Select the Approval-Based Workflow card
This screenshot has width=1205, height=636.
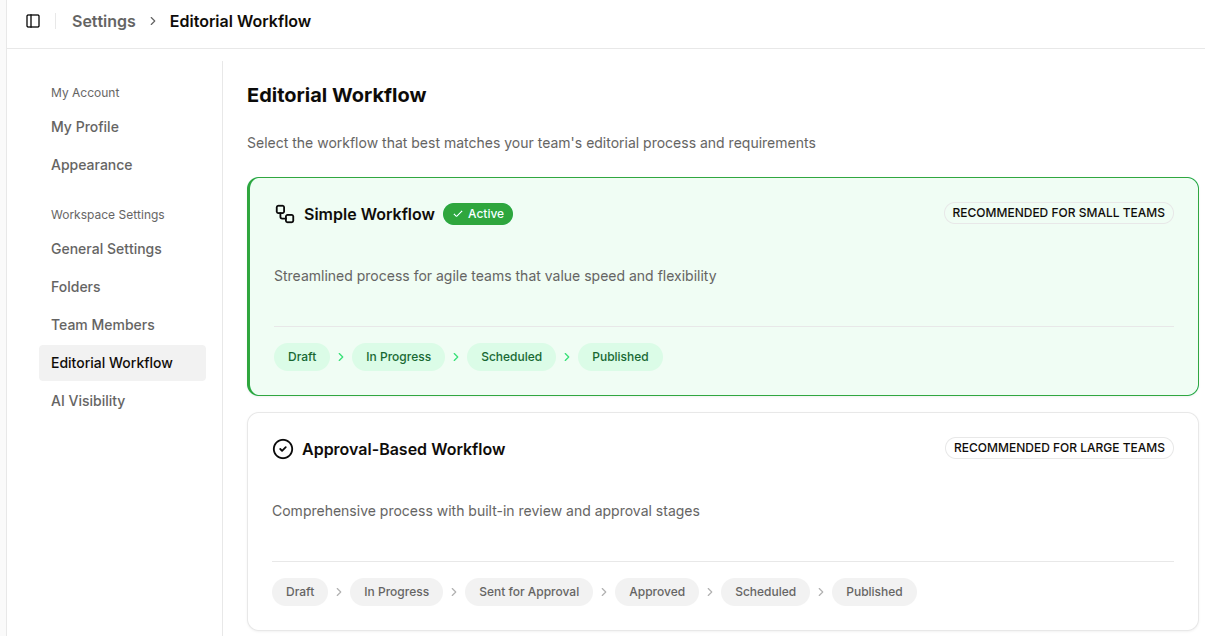pos(722,520)
